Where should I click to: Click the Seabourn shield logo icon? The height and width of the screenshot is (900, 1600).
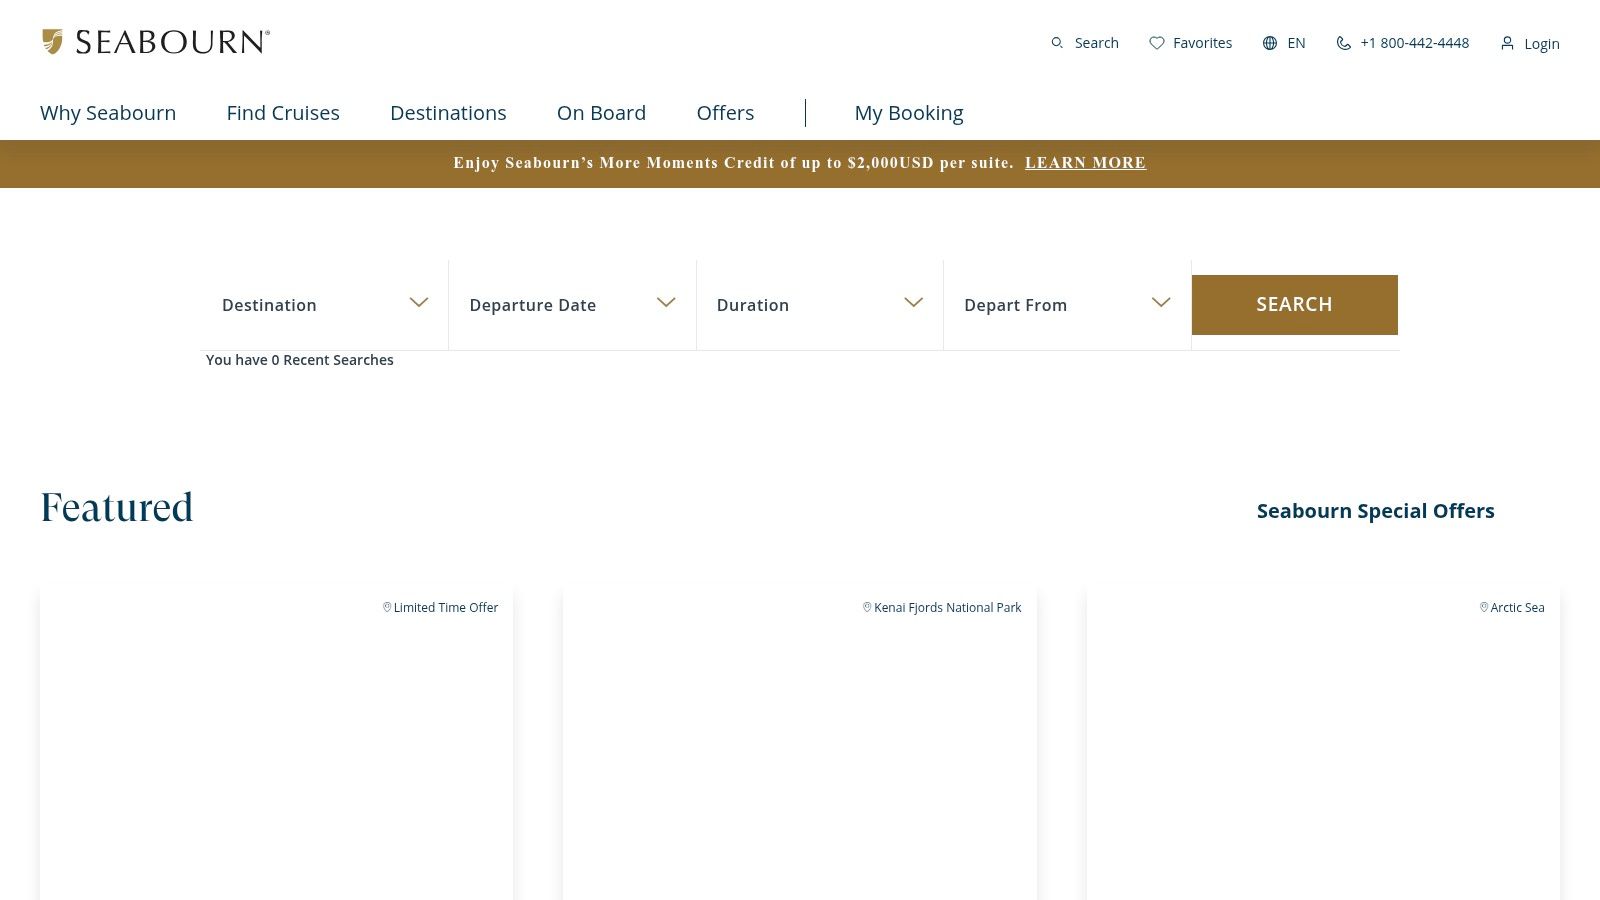(52, 42)
